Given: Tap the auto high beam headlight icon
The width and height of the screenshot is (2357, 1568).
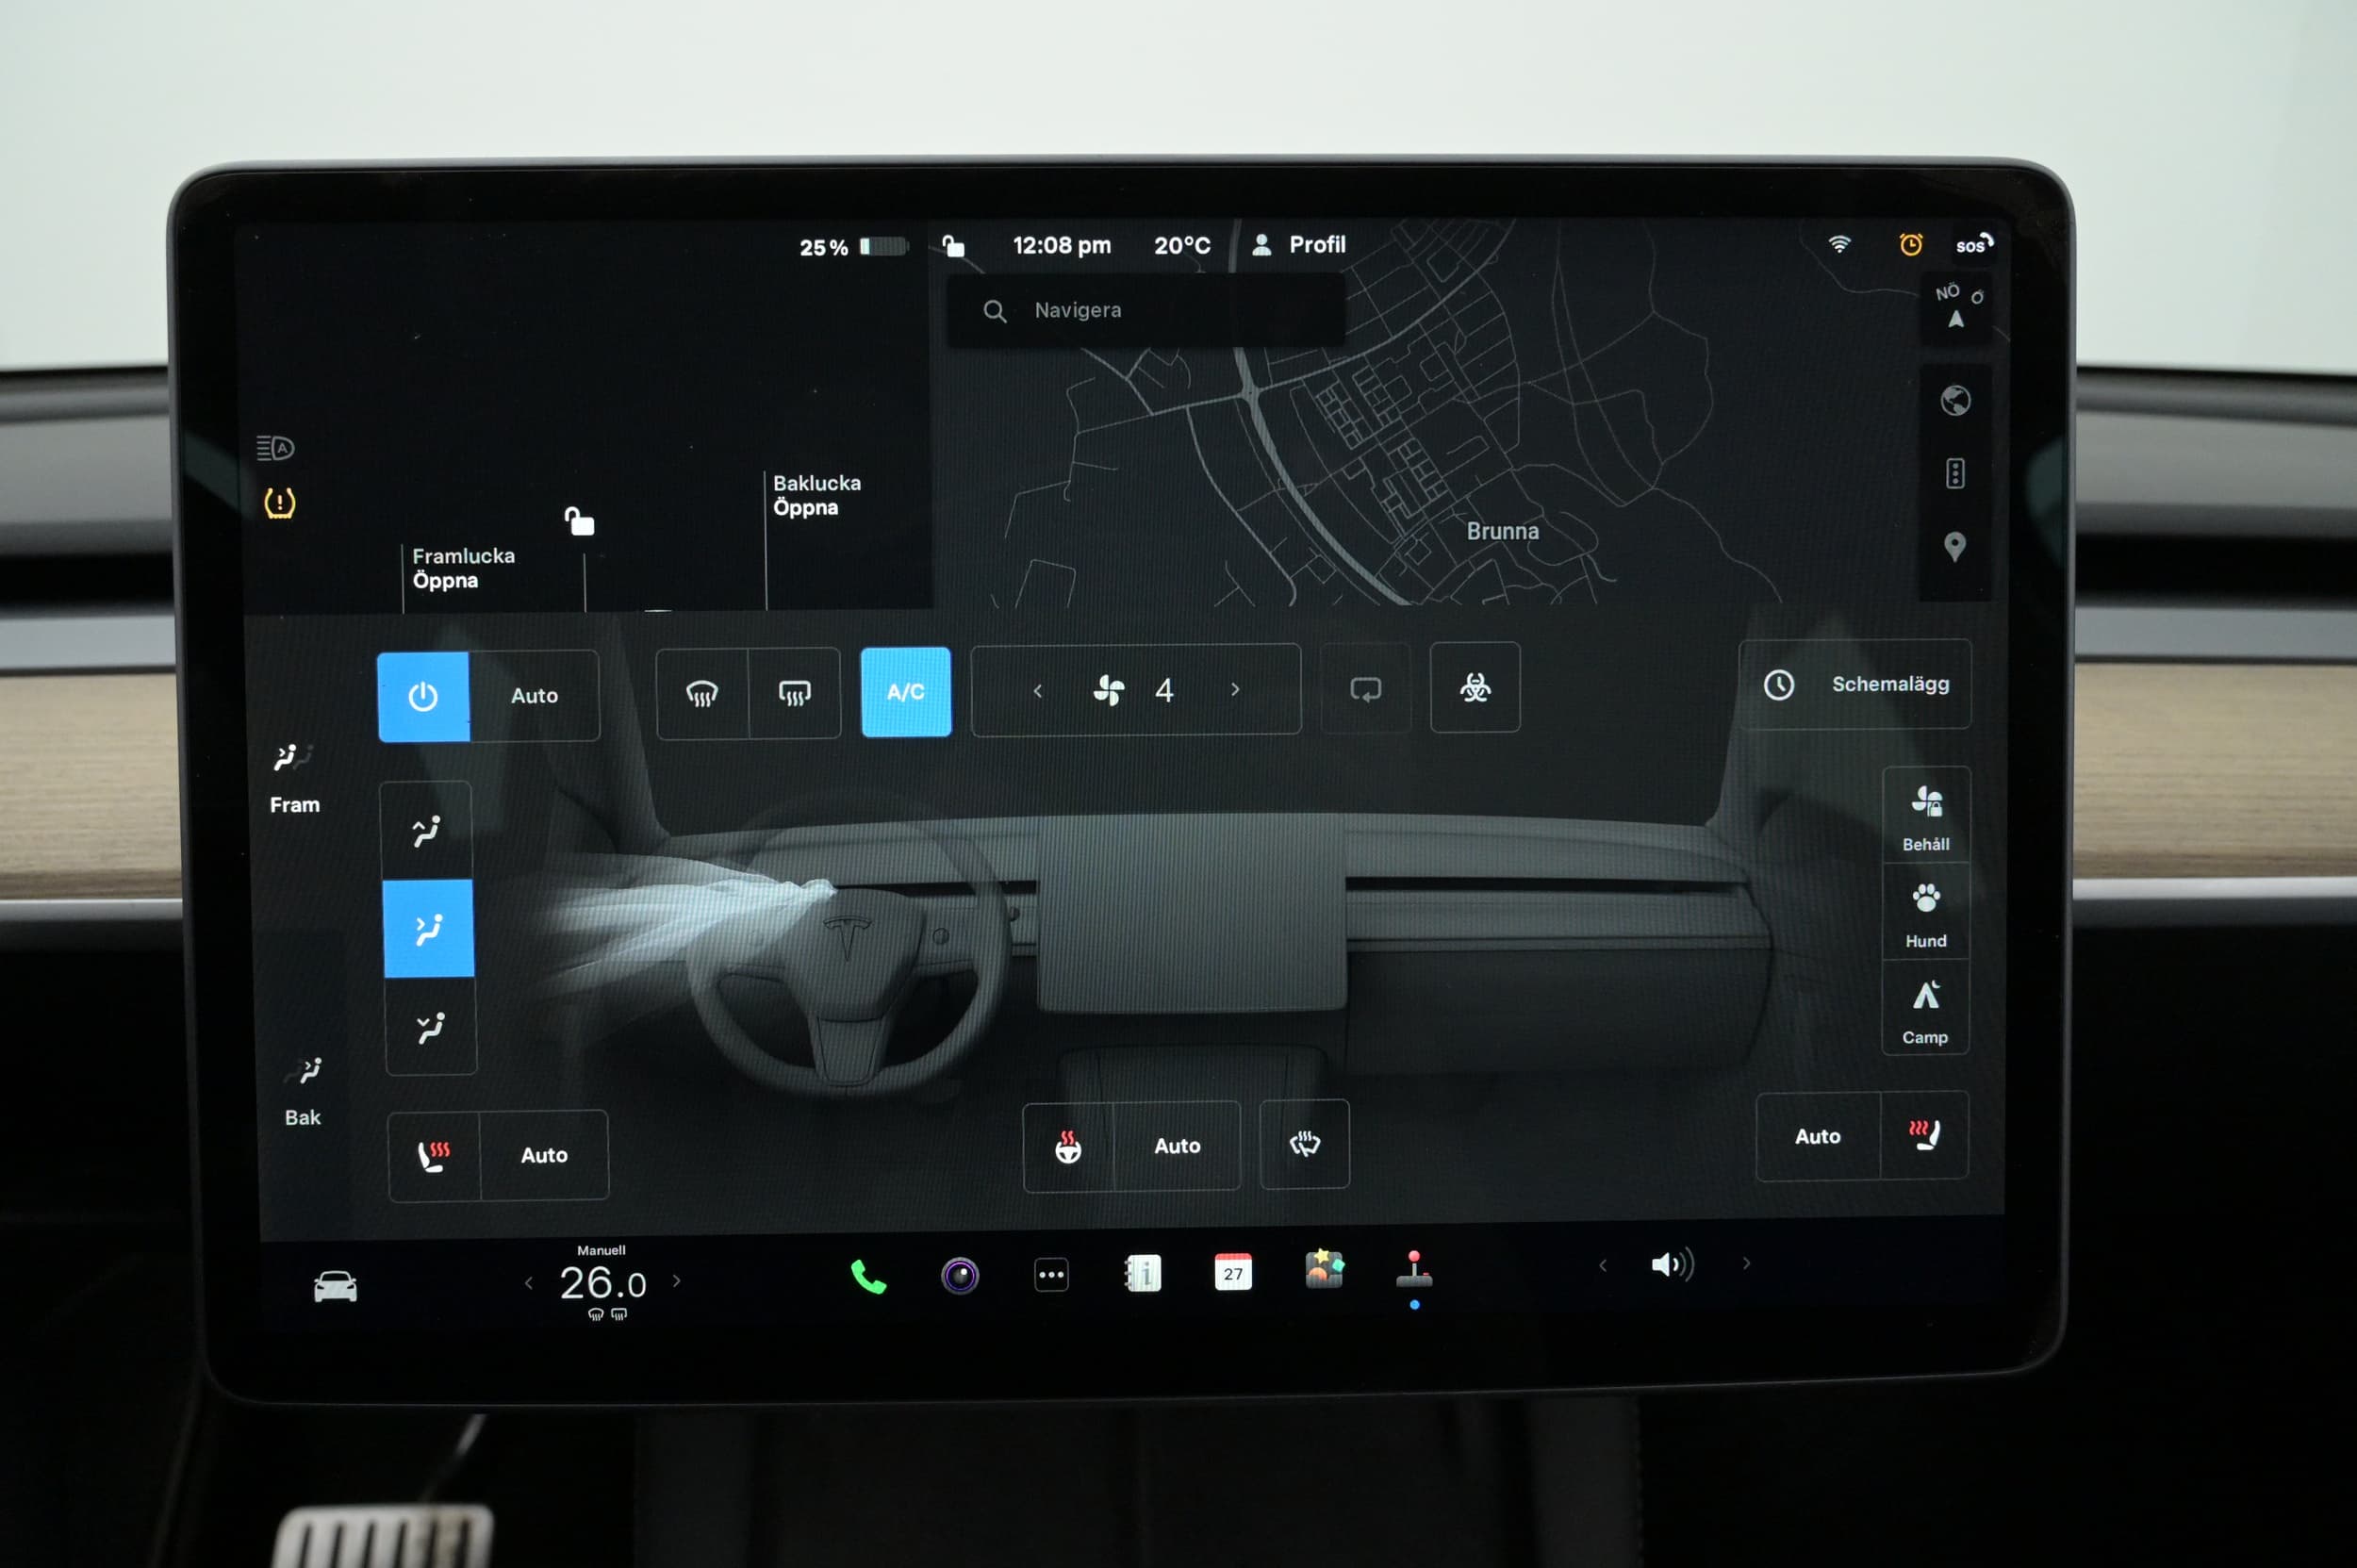Looking at the screenshot, I should [x=275, y=448].
